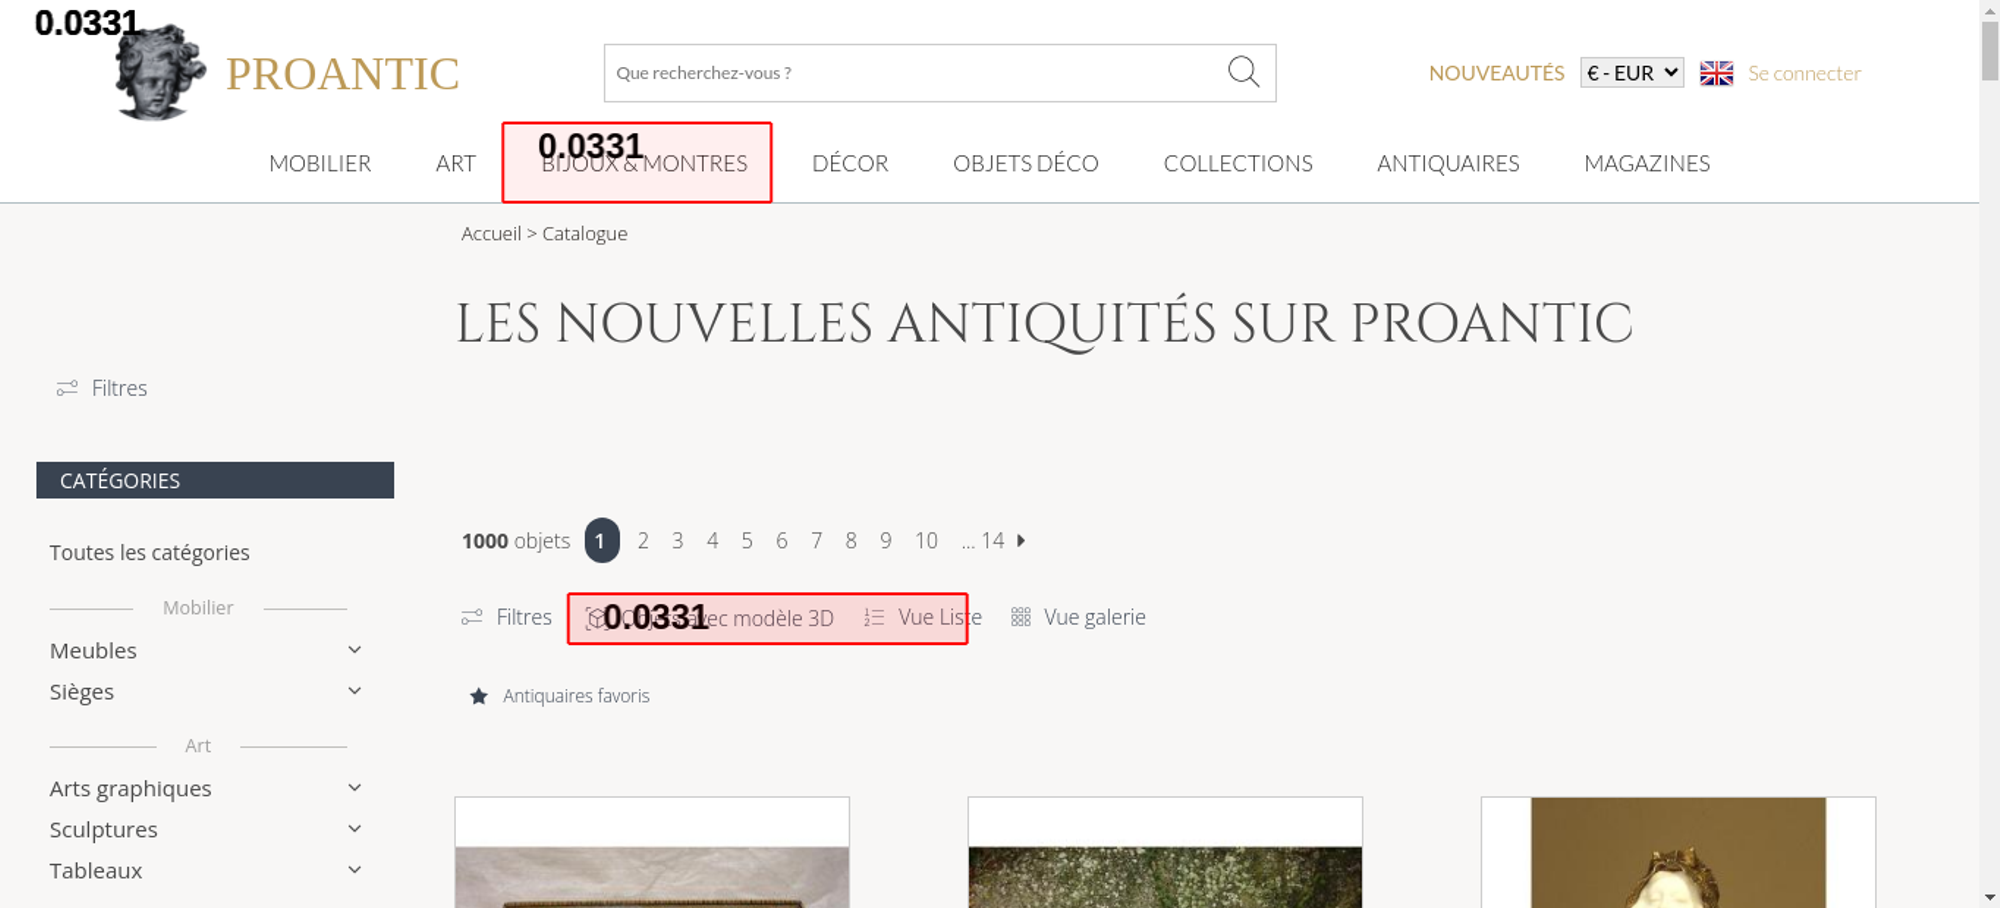Select the Vue galerie grid icon
The width and height of the screenshot is (2000, 908).
click(x=1020, y=617)
